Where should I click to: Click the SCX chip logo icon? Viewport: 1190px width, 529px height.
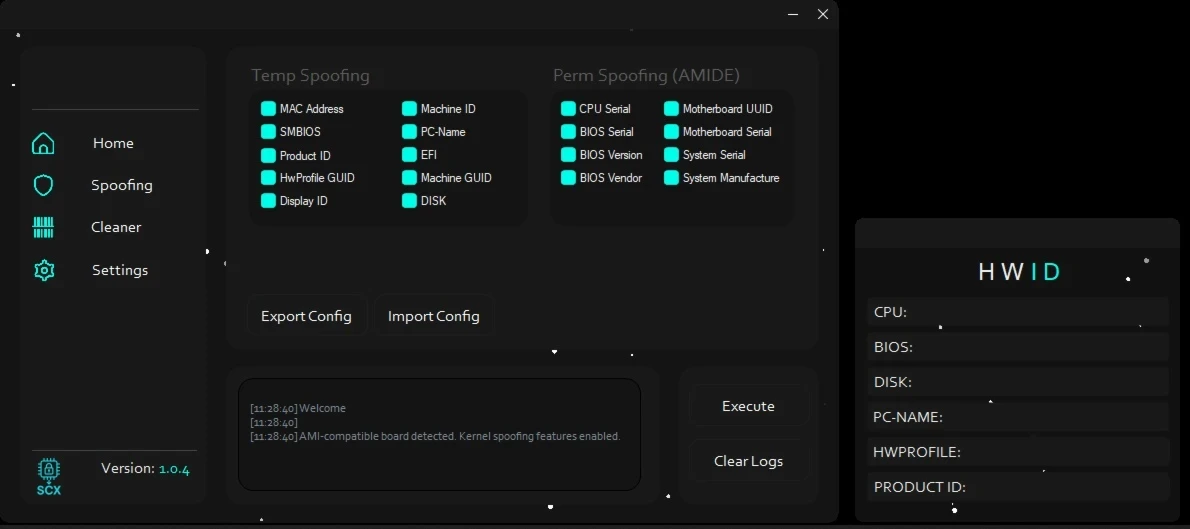point(48,476)
